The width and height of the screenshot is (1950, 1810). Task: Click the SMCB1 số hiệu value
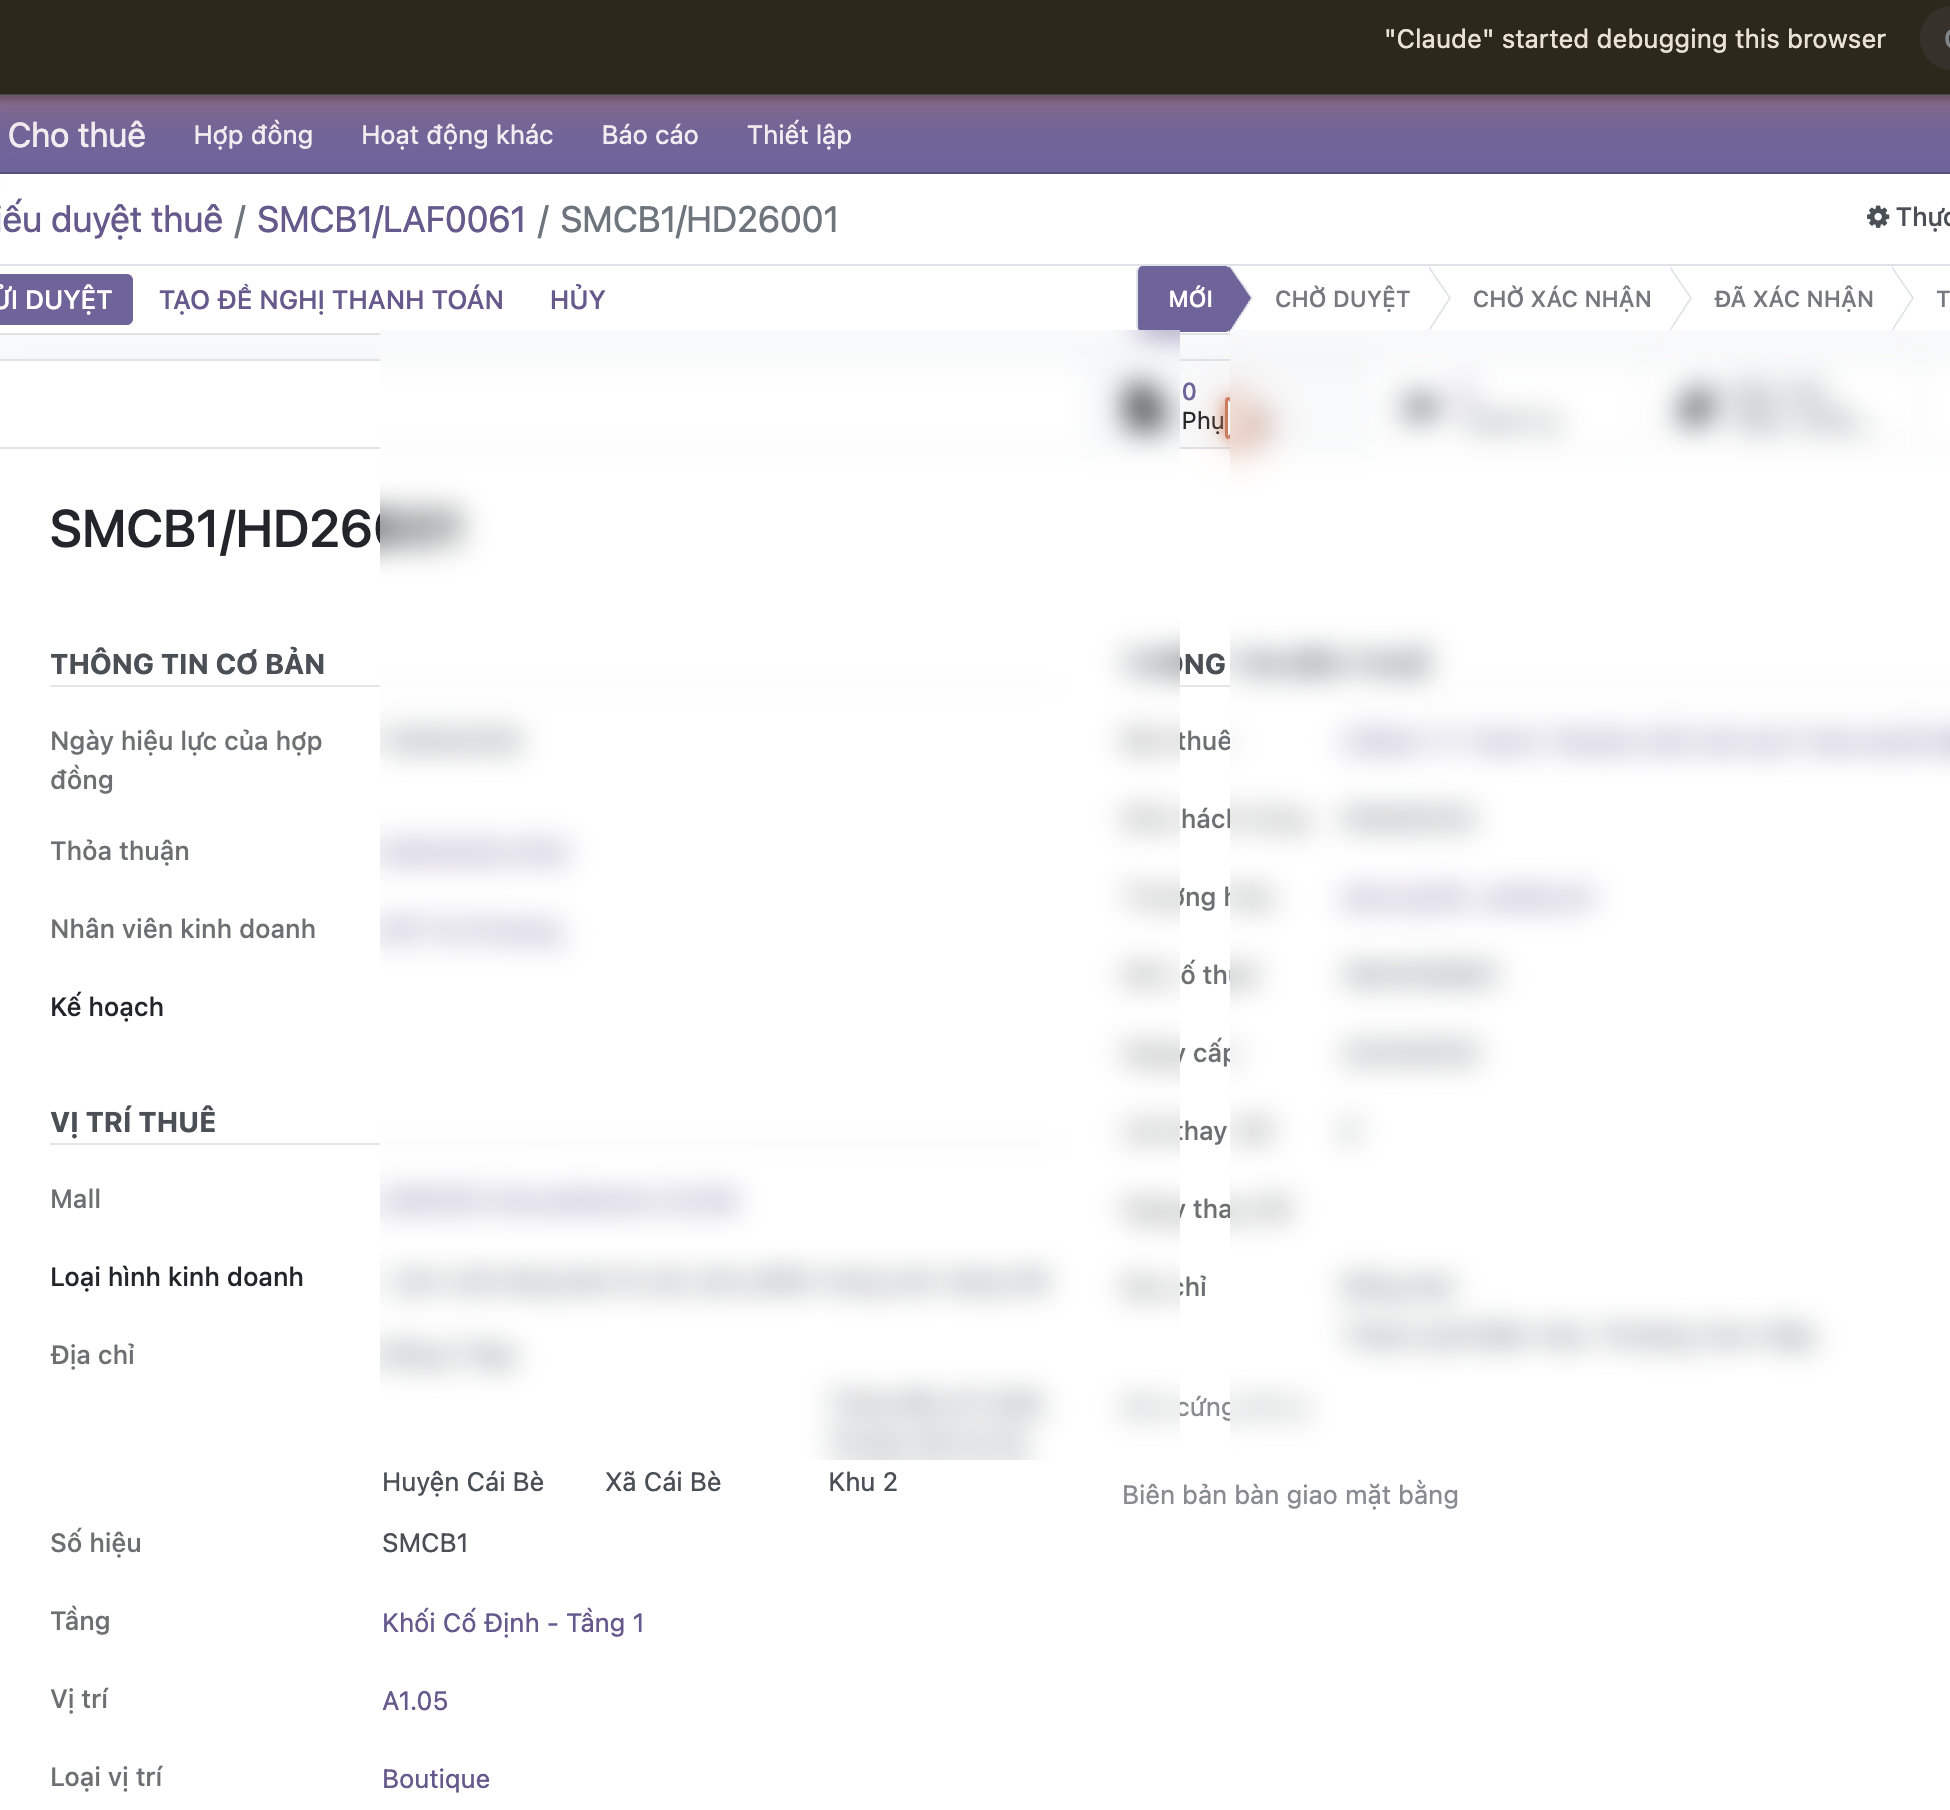coord(425,1542)
